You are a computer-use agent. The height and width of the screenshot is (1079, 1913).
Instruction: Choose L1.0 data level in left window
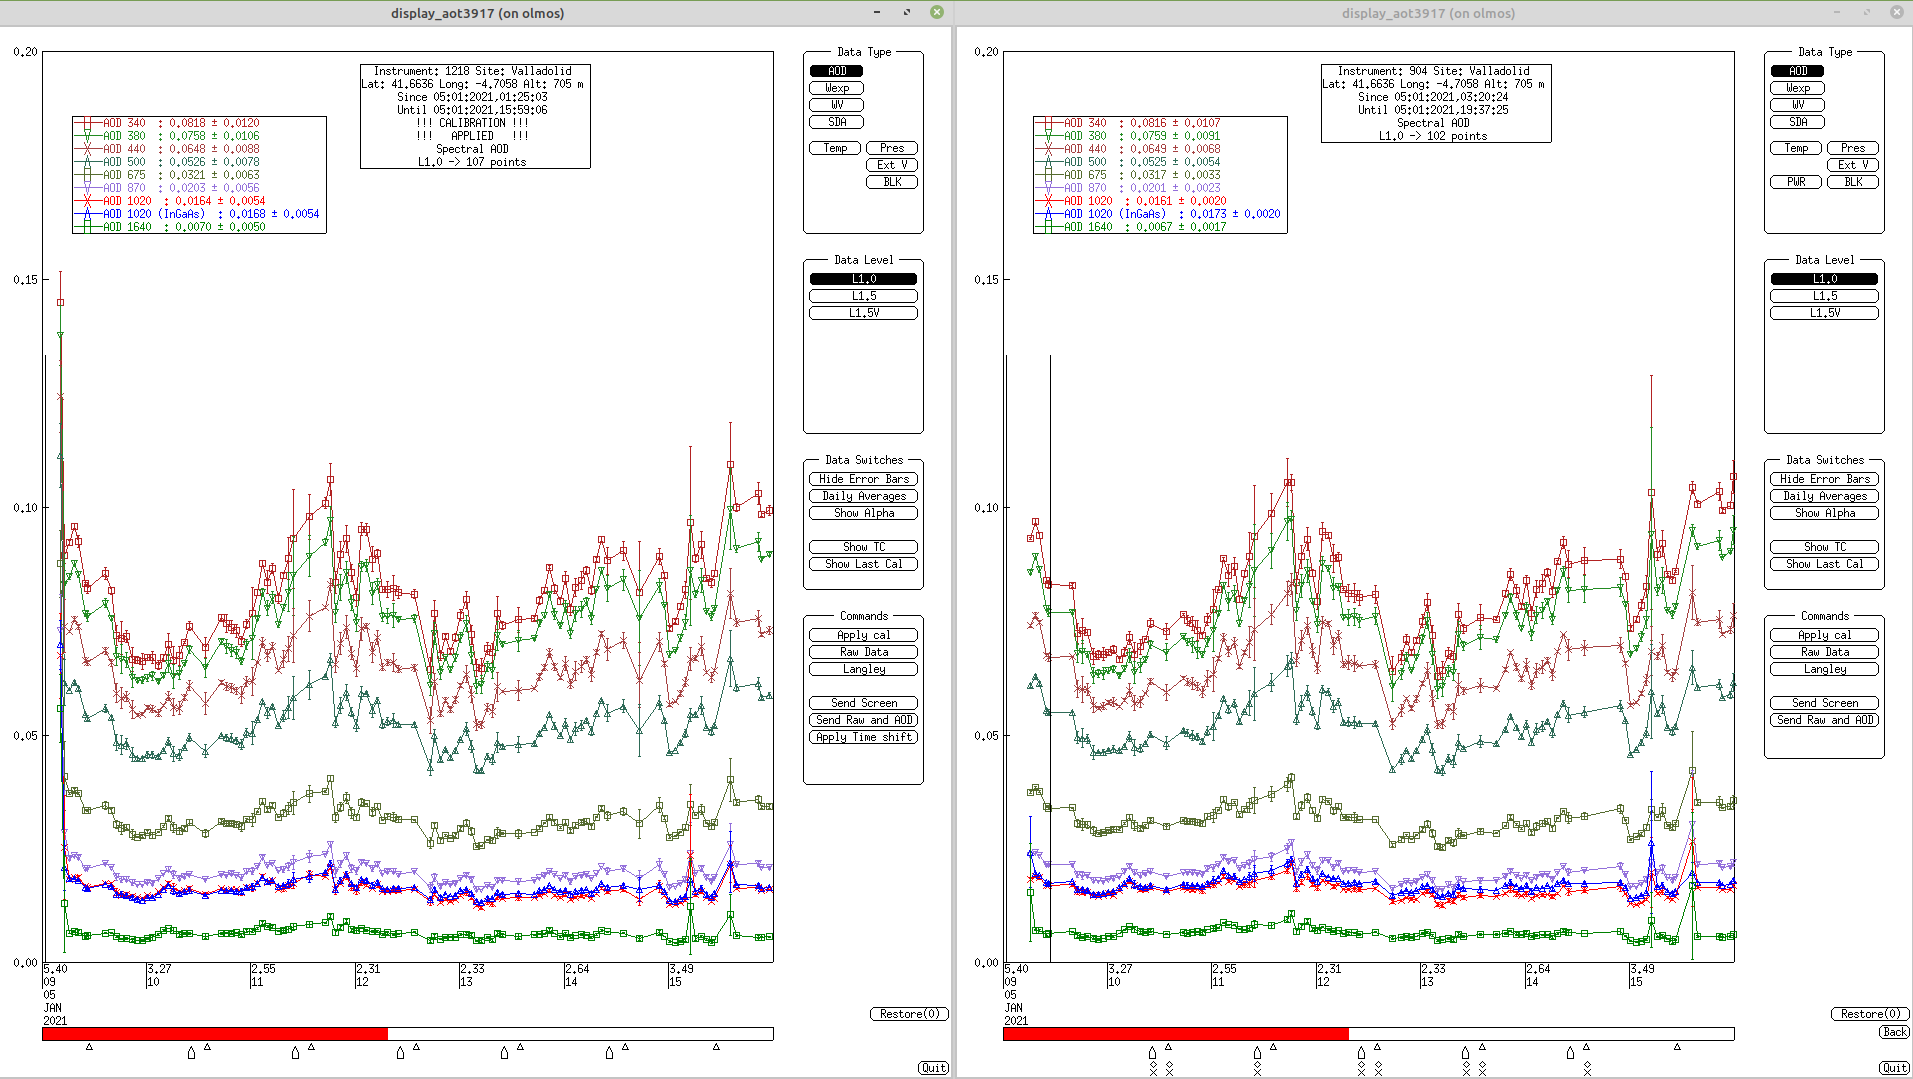pyautogui.click(x=863, y=279)
